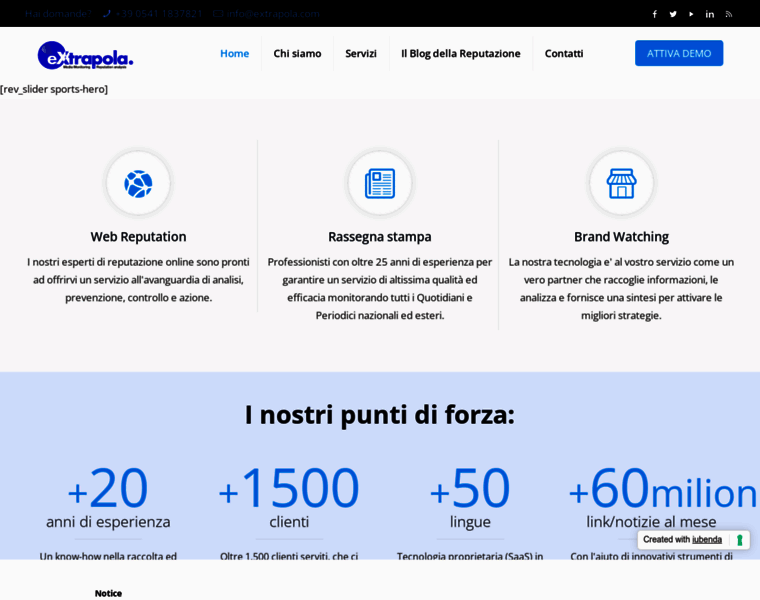Click the 'I nostri punti di forza:' heading
This screenshot has width=760, height=600.
[x=380, y=415]
